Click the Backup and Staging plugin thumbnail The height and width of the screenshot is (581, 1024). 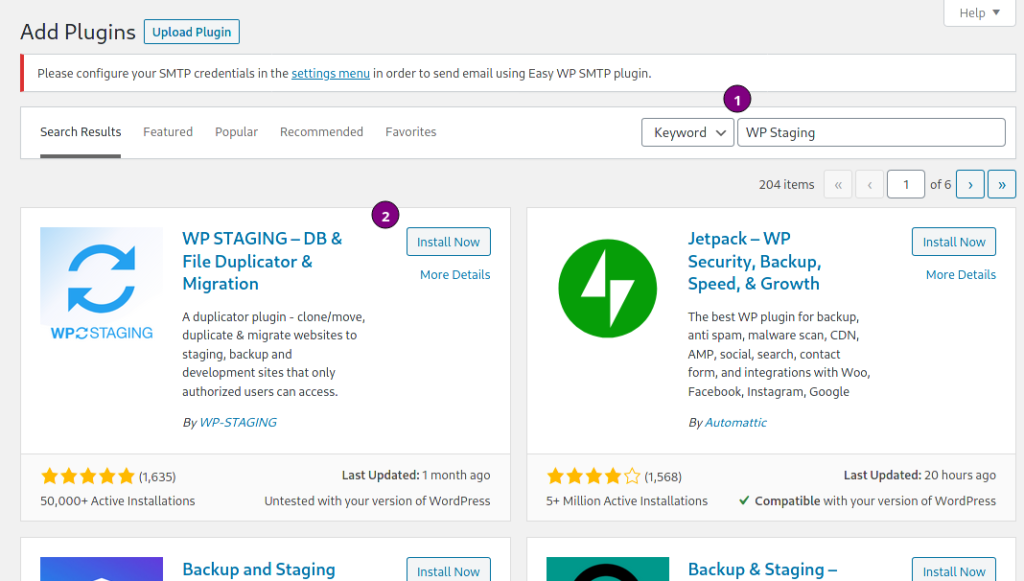[x=101, y=569]
